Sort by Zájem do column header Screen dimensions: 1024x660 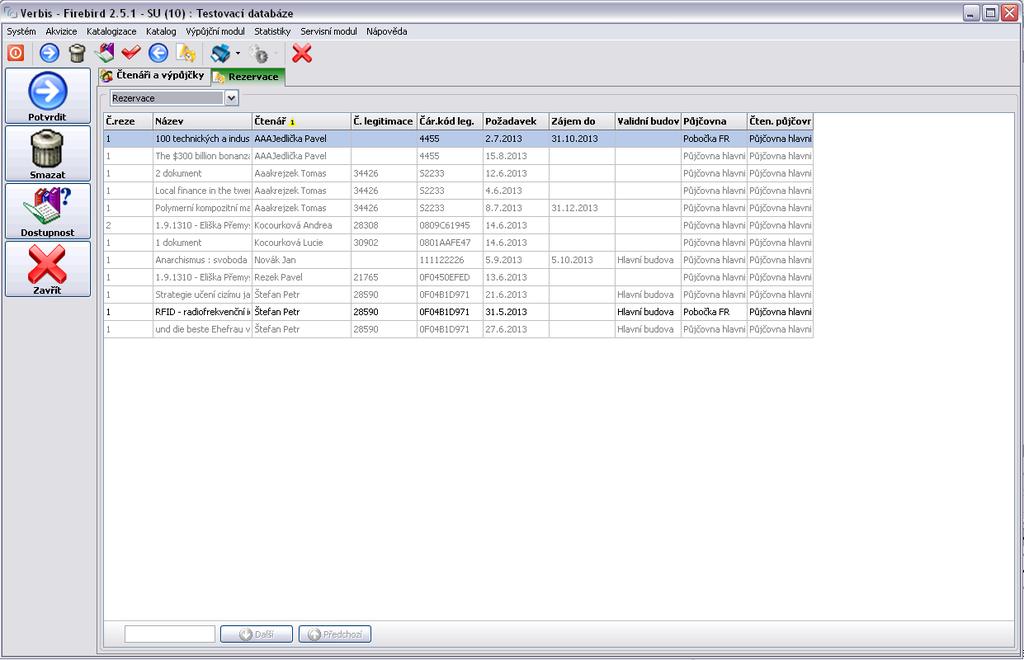coord(582,121)
